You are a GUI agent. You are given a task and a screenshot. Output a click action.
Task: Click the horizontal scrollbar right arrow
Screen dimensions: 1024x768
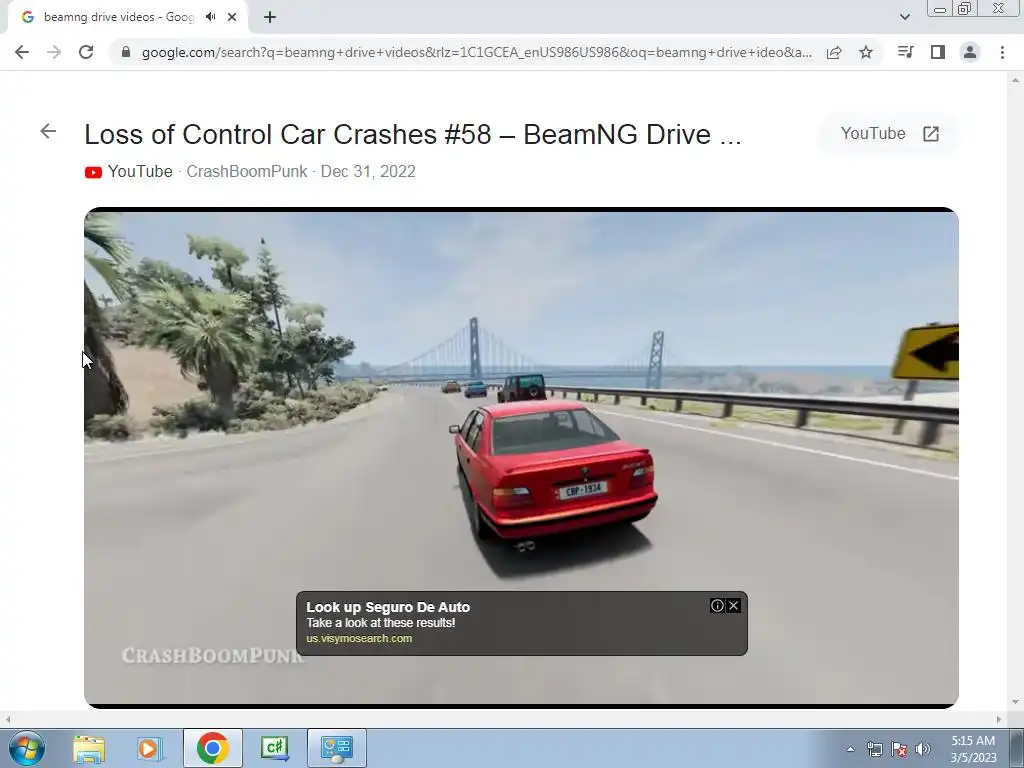coord(999,719)
